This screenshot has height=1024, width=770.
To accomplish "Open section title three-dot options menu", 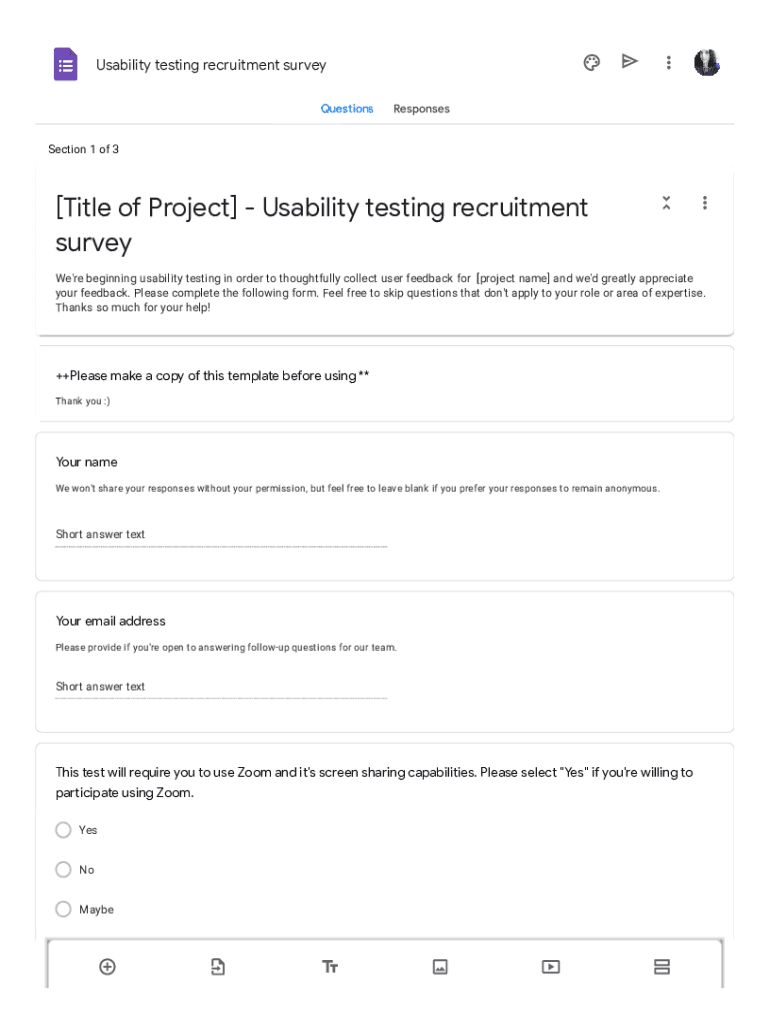I will [705, 203].
